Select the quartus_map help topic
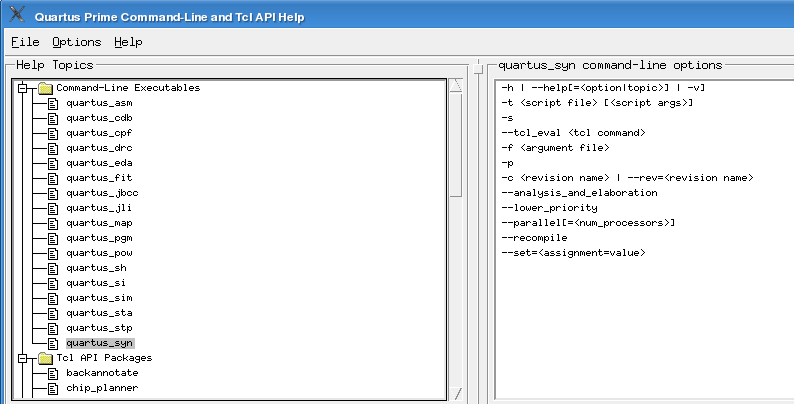Viewport: 795px width, 405px height. pyautogui.click(x=99, y=223)
